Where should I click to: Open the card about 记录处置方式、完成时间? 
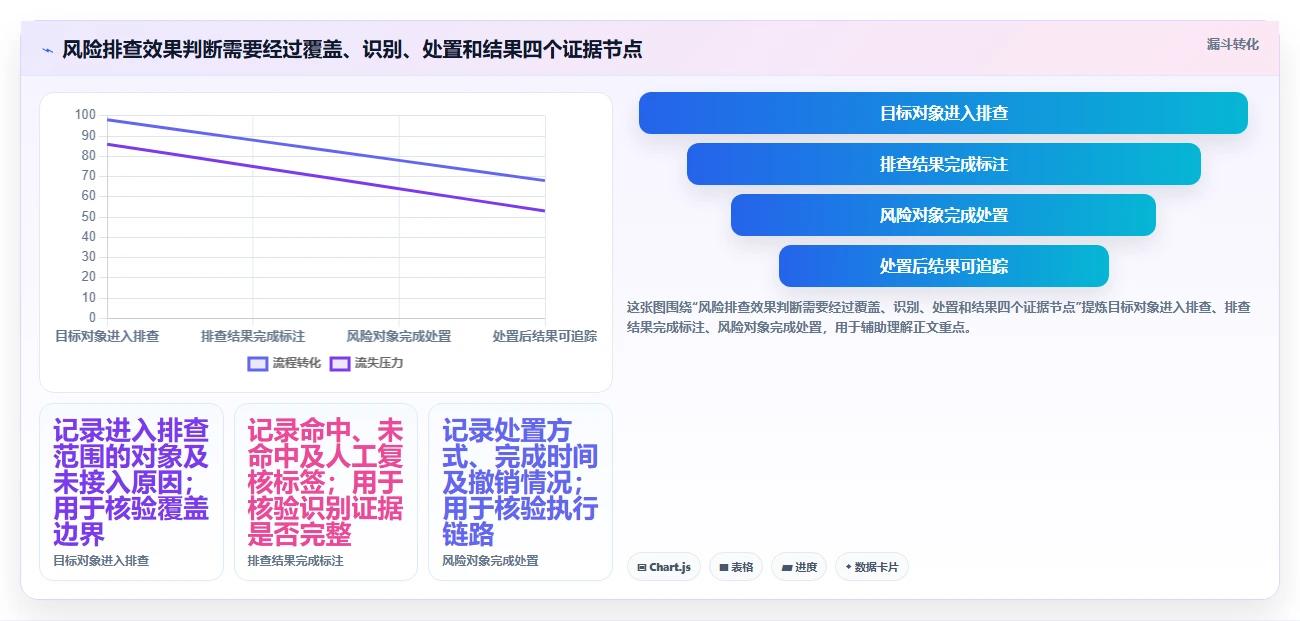(x=520, y=492)
